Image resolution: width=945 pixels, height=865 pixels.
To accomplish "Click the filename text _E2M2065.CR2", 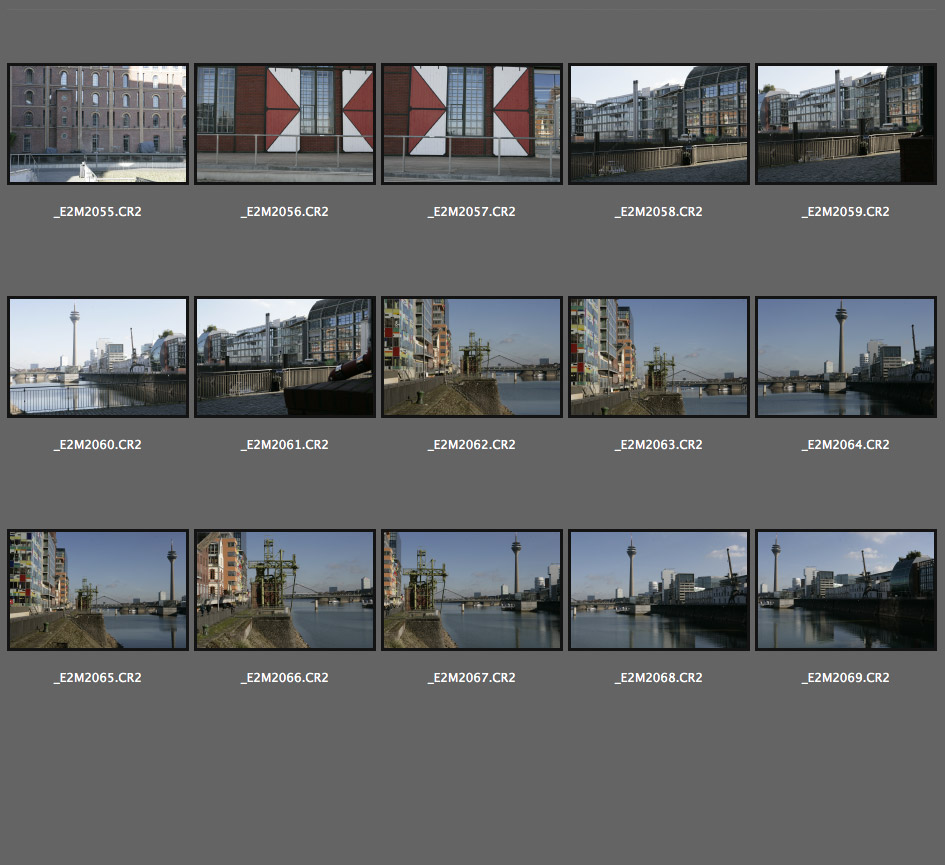I will [x=97, y=678].
